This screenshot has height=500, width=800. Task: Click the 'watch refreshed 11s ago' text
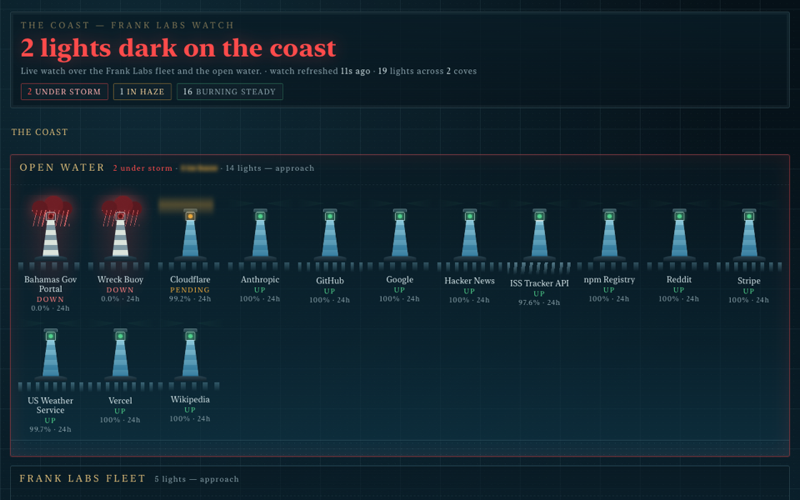[x=320, y=71]
